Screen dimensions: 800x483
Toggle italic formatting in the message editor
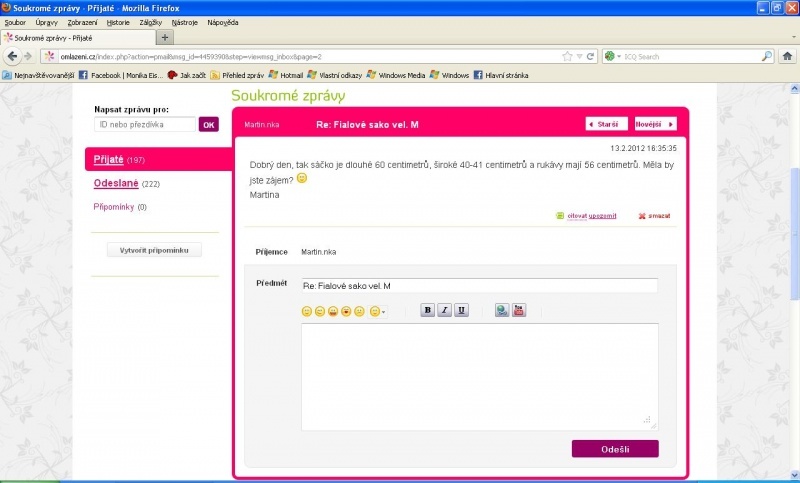(x=445, y=311)
